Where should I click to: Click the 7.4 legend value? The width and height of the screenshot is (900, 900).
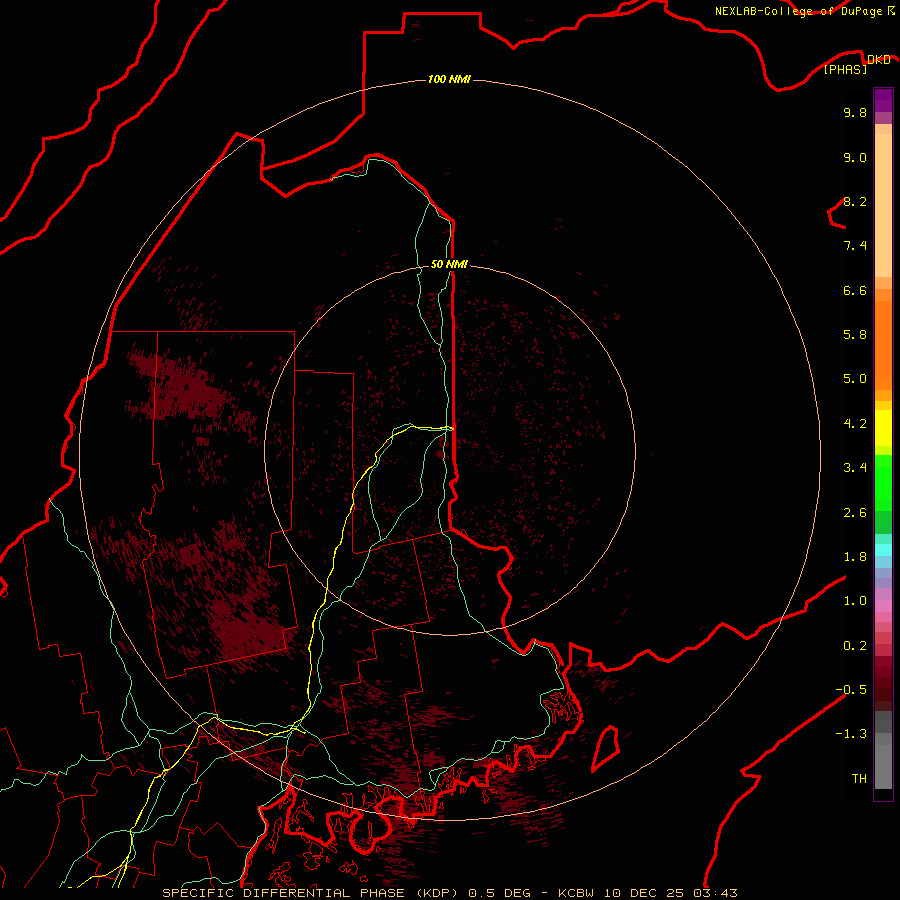click(855, 246)
